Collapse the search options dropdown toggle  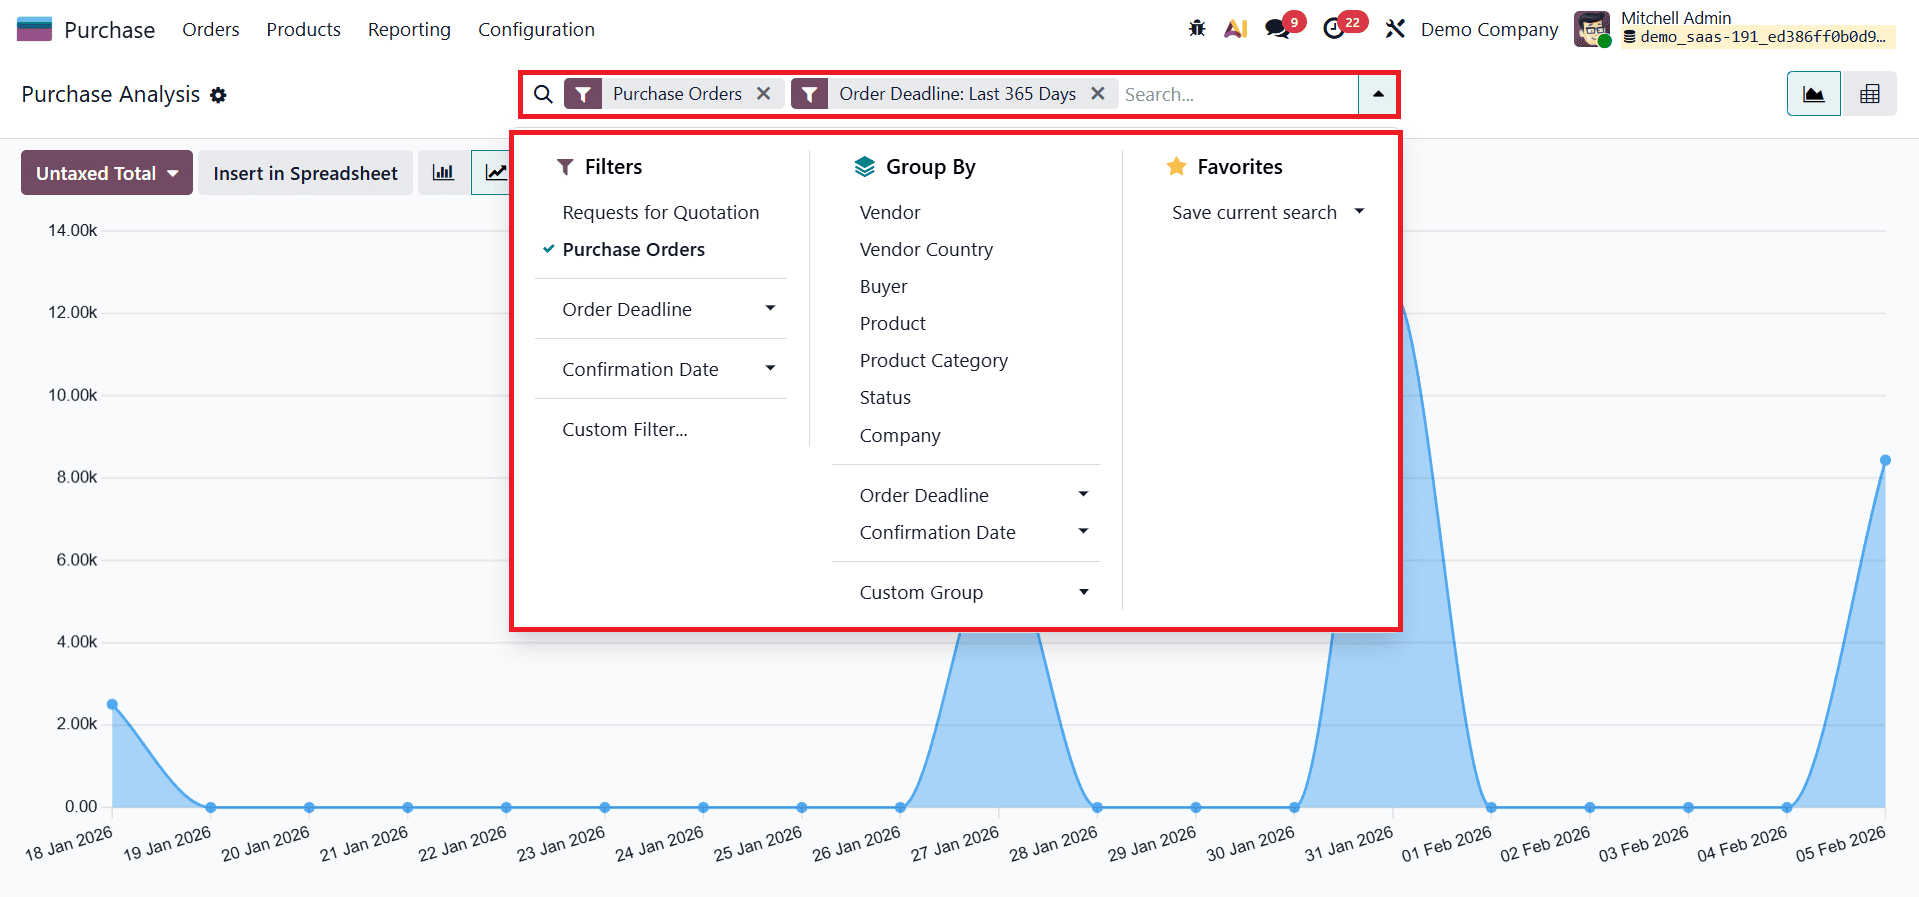point(1378,94)
